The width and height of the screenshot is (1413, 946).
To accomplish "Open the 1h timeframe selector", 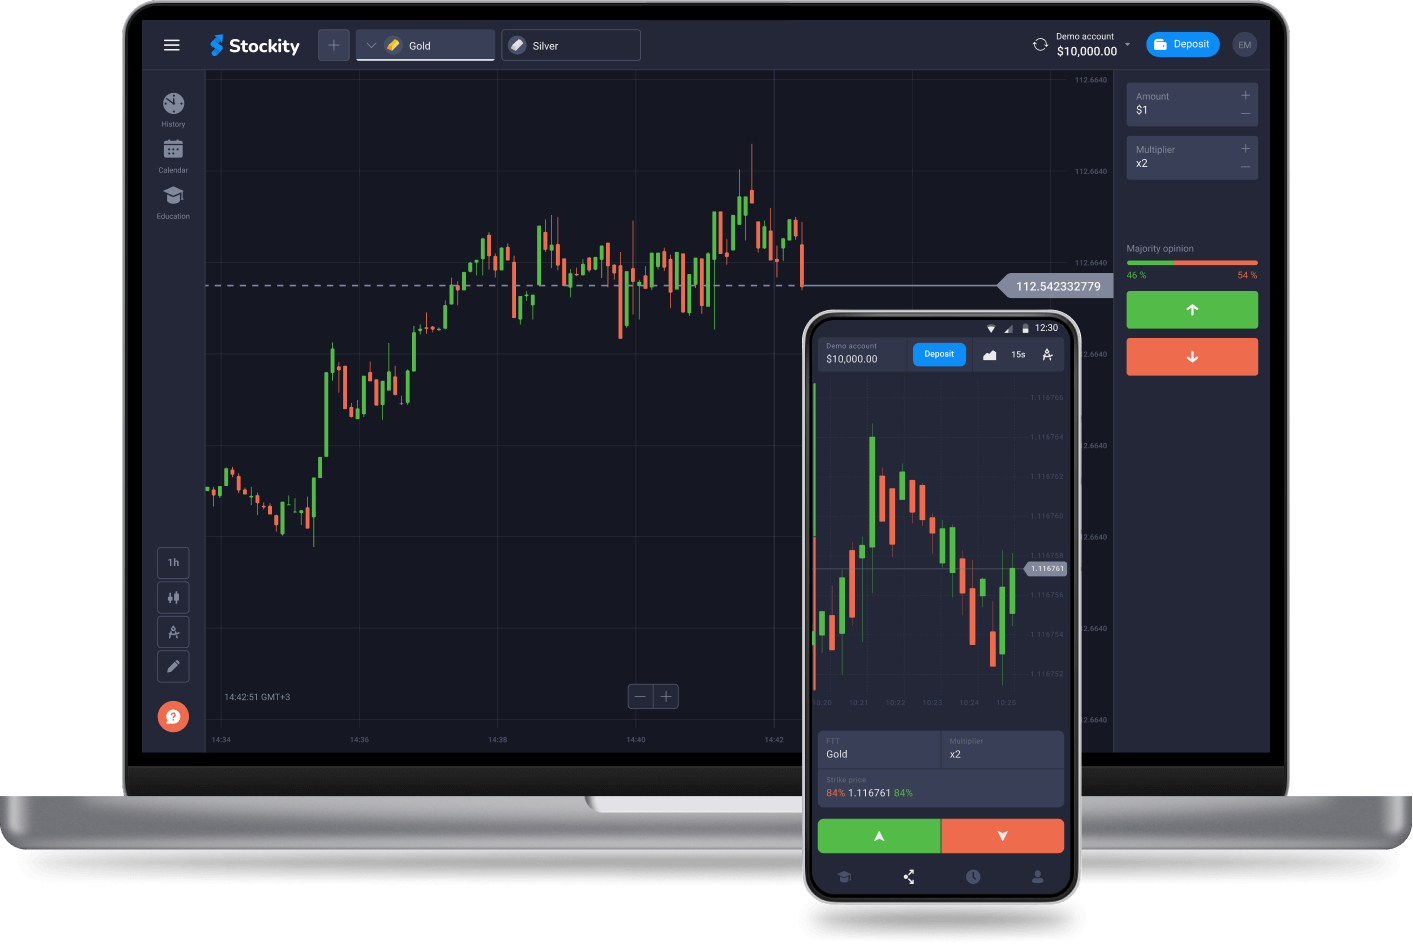I will click(173, 562).
